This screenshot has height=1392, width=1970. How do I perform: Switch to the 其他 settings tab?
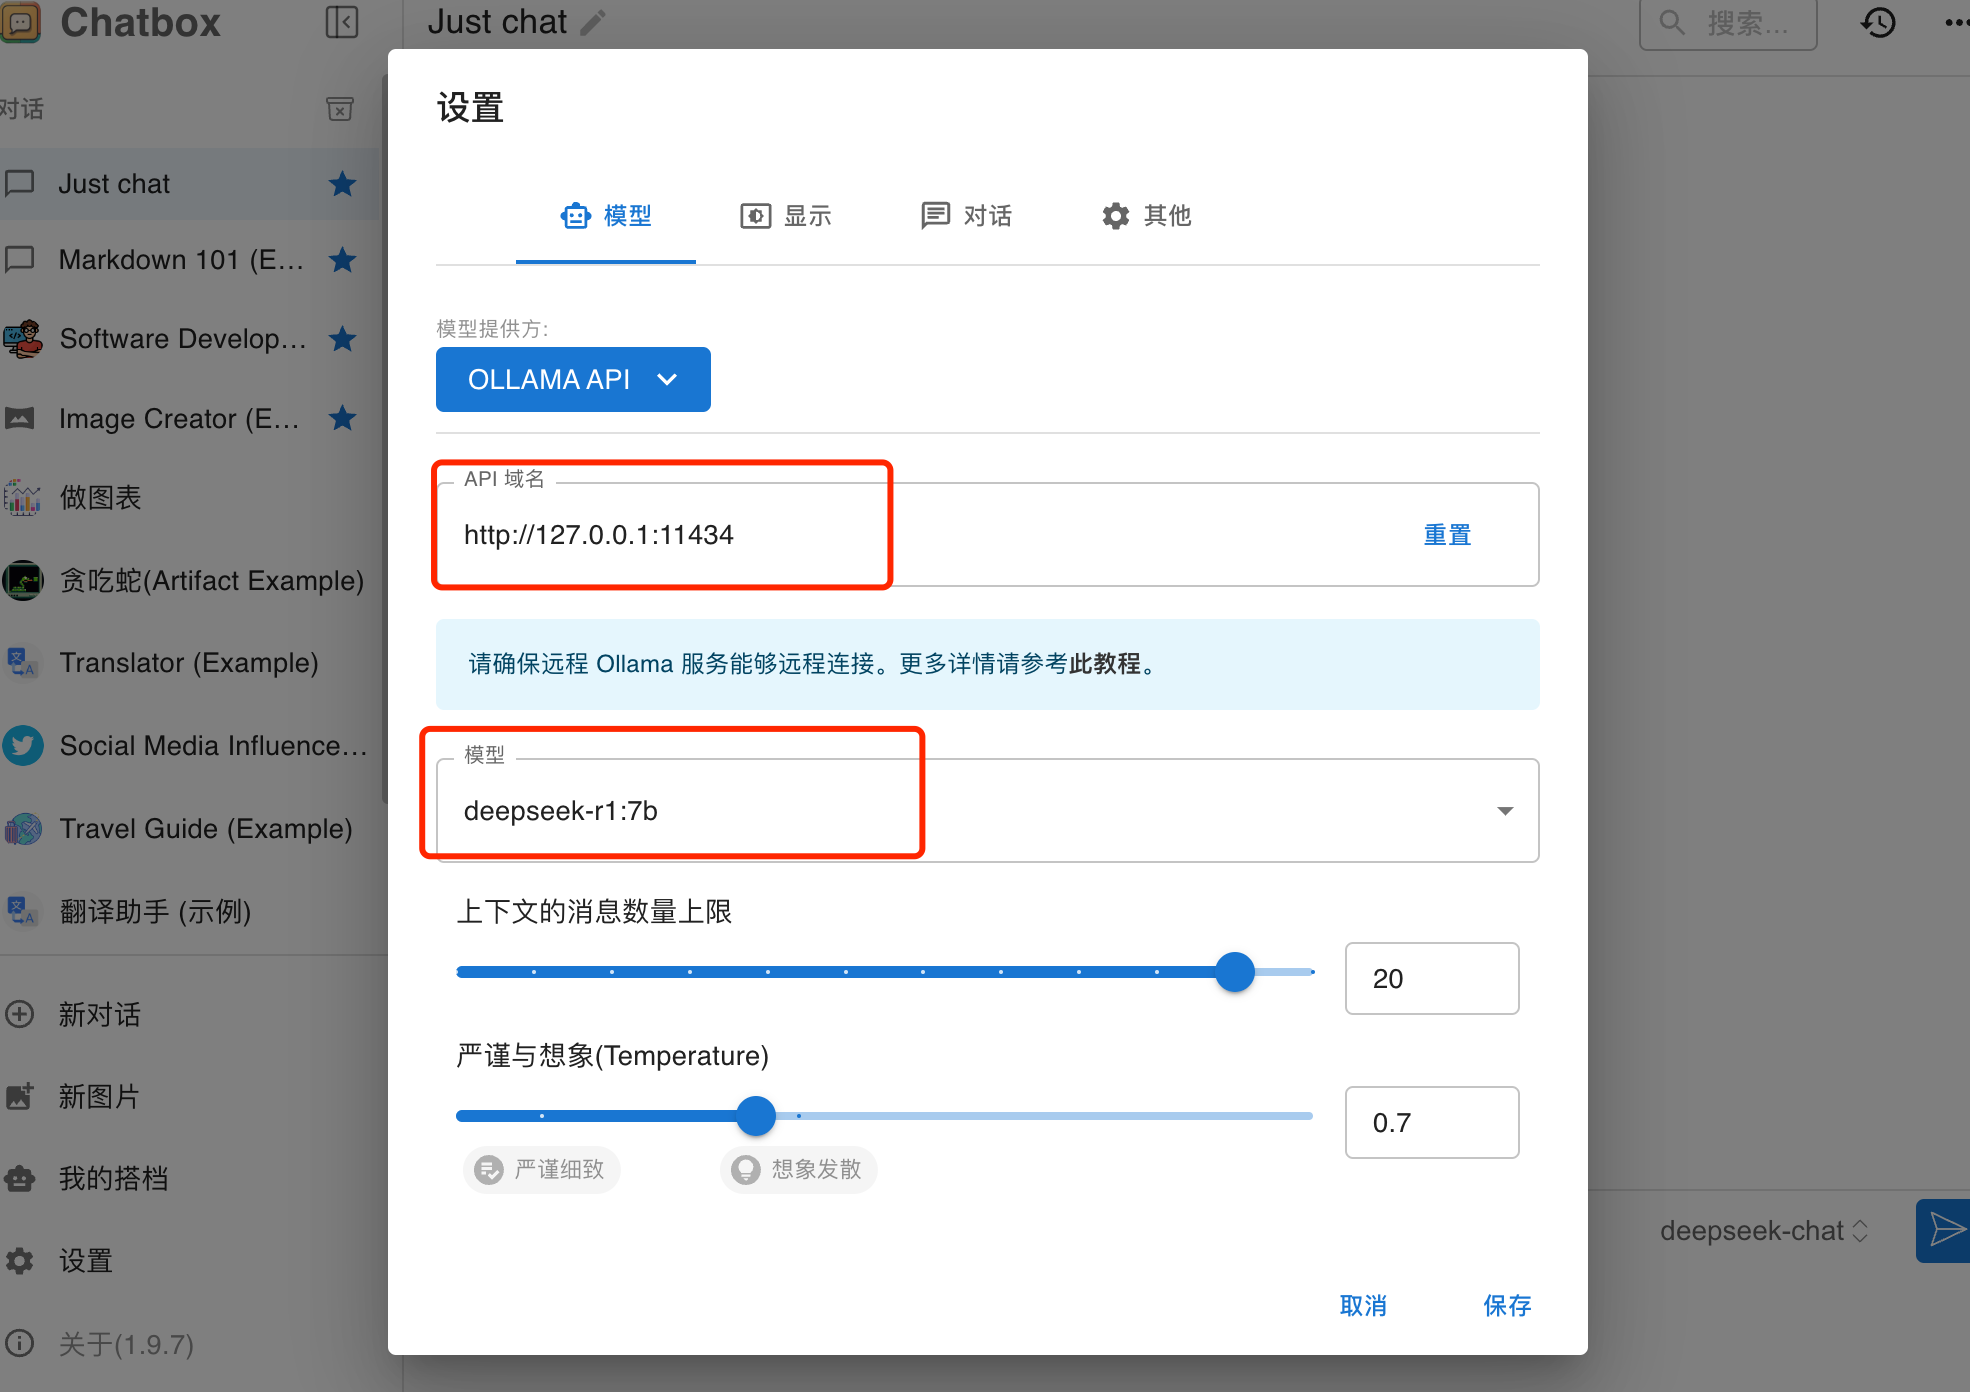[x=1146, y=216]
